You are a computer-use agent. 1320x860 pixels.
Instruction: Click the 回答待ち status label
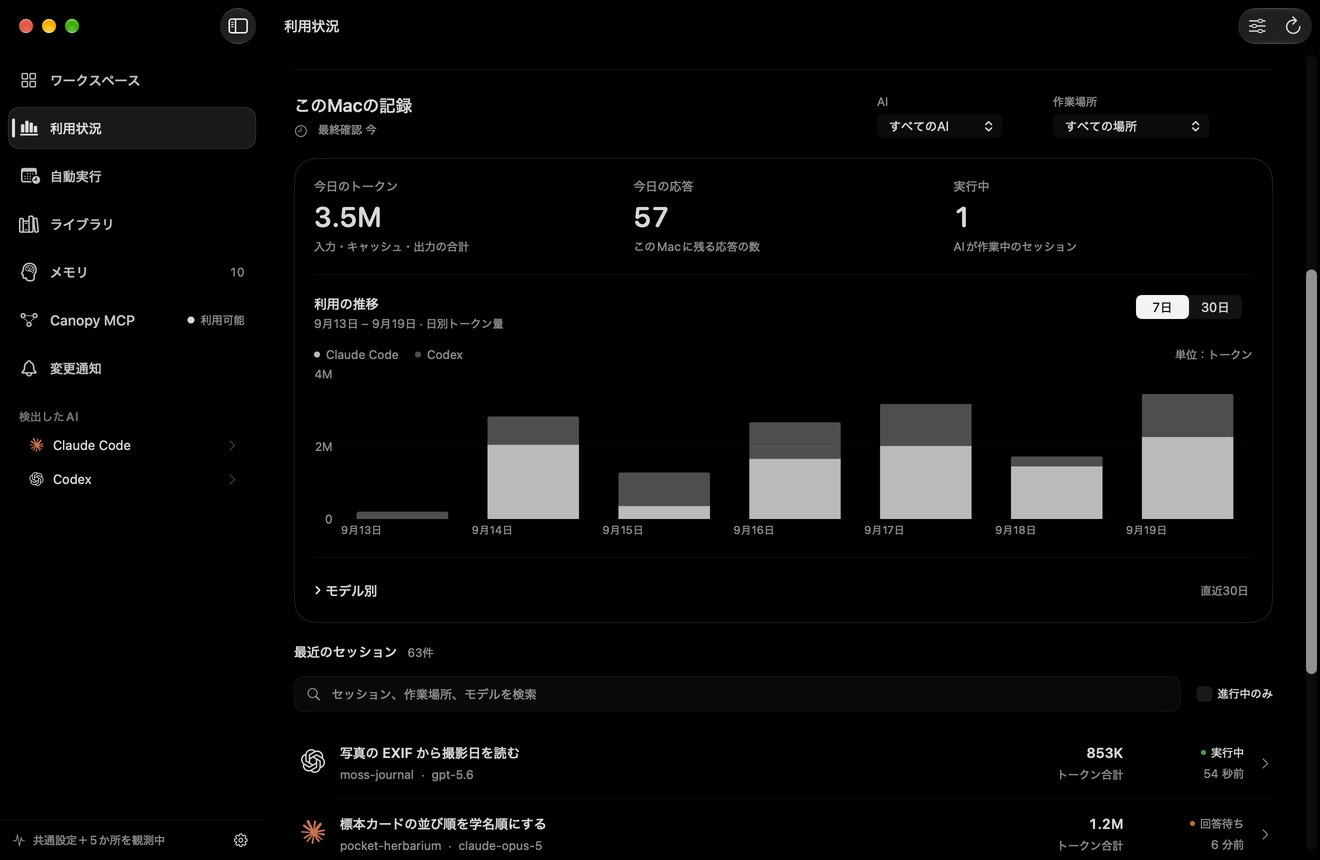(1217, 824)
